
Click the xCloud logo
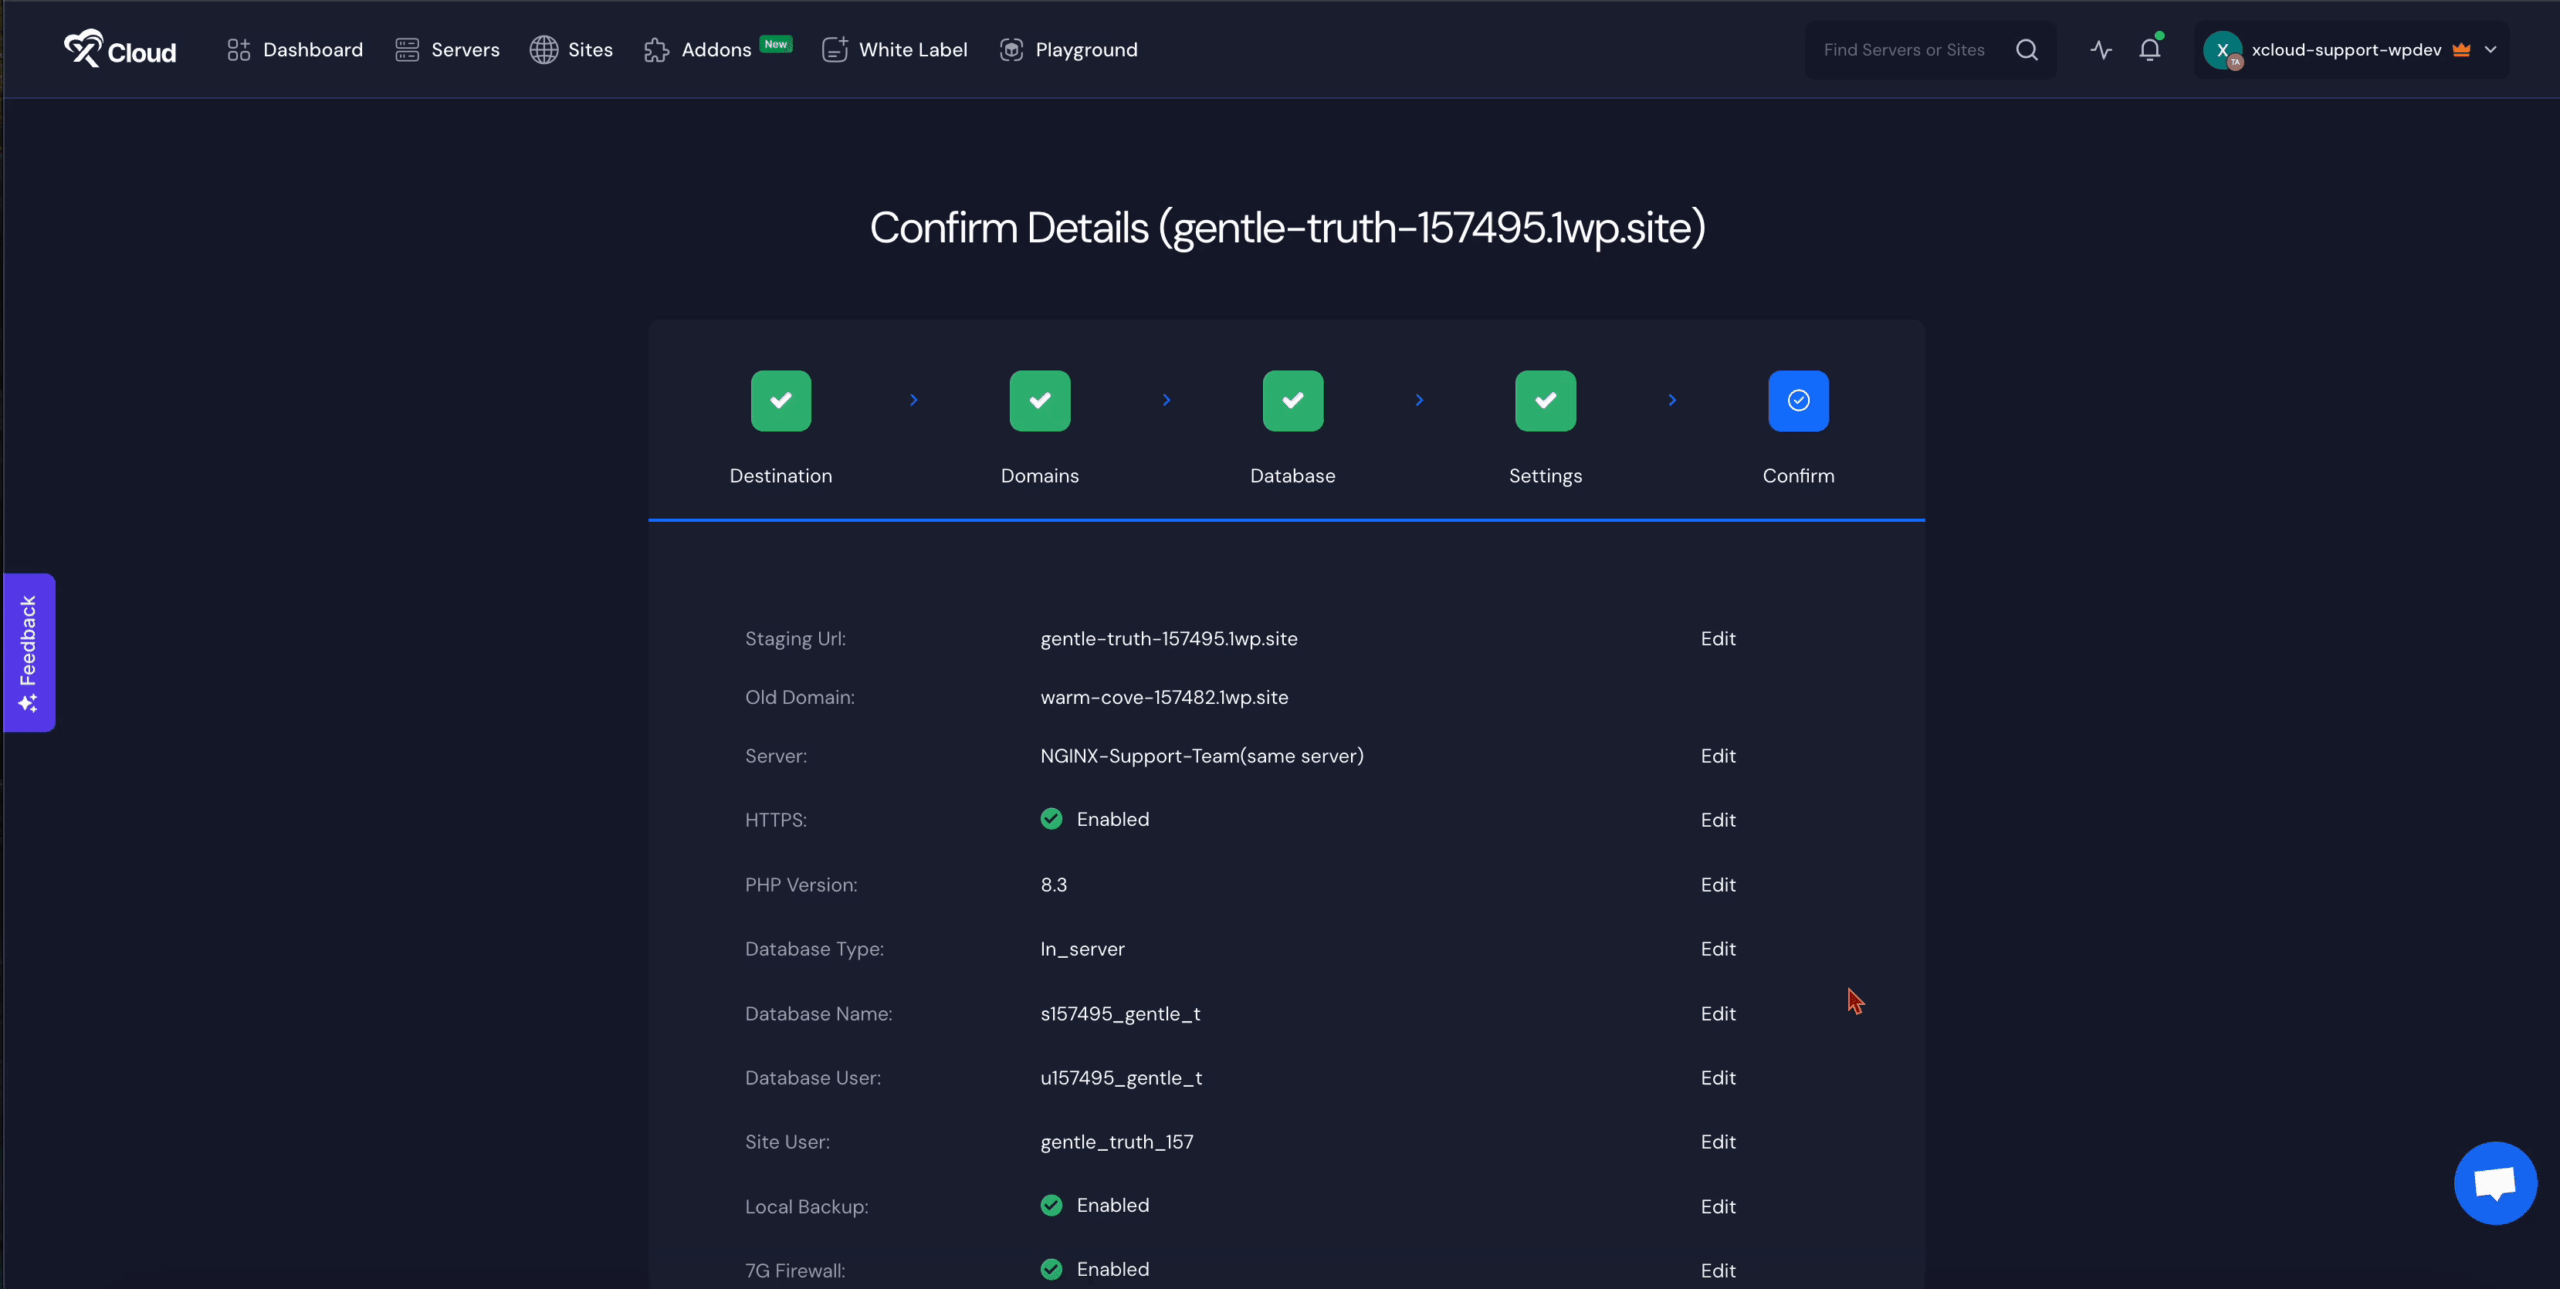click(120, 49)
